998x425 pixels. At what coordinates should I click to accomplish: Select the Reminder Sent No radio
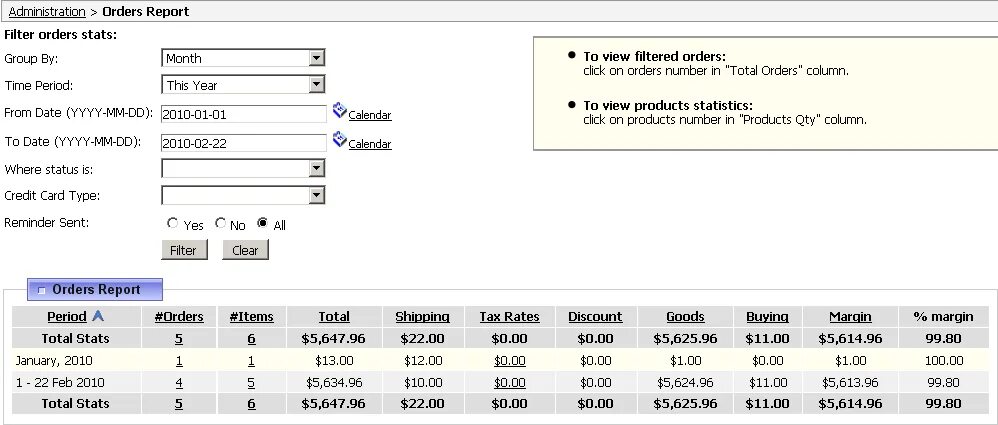220,223
